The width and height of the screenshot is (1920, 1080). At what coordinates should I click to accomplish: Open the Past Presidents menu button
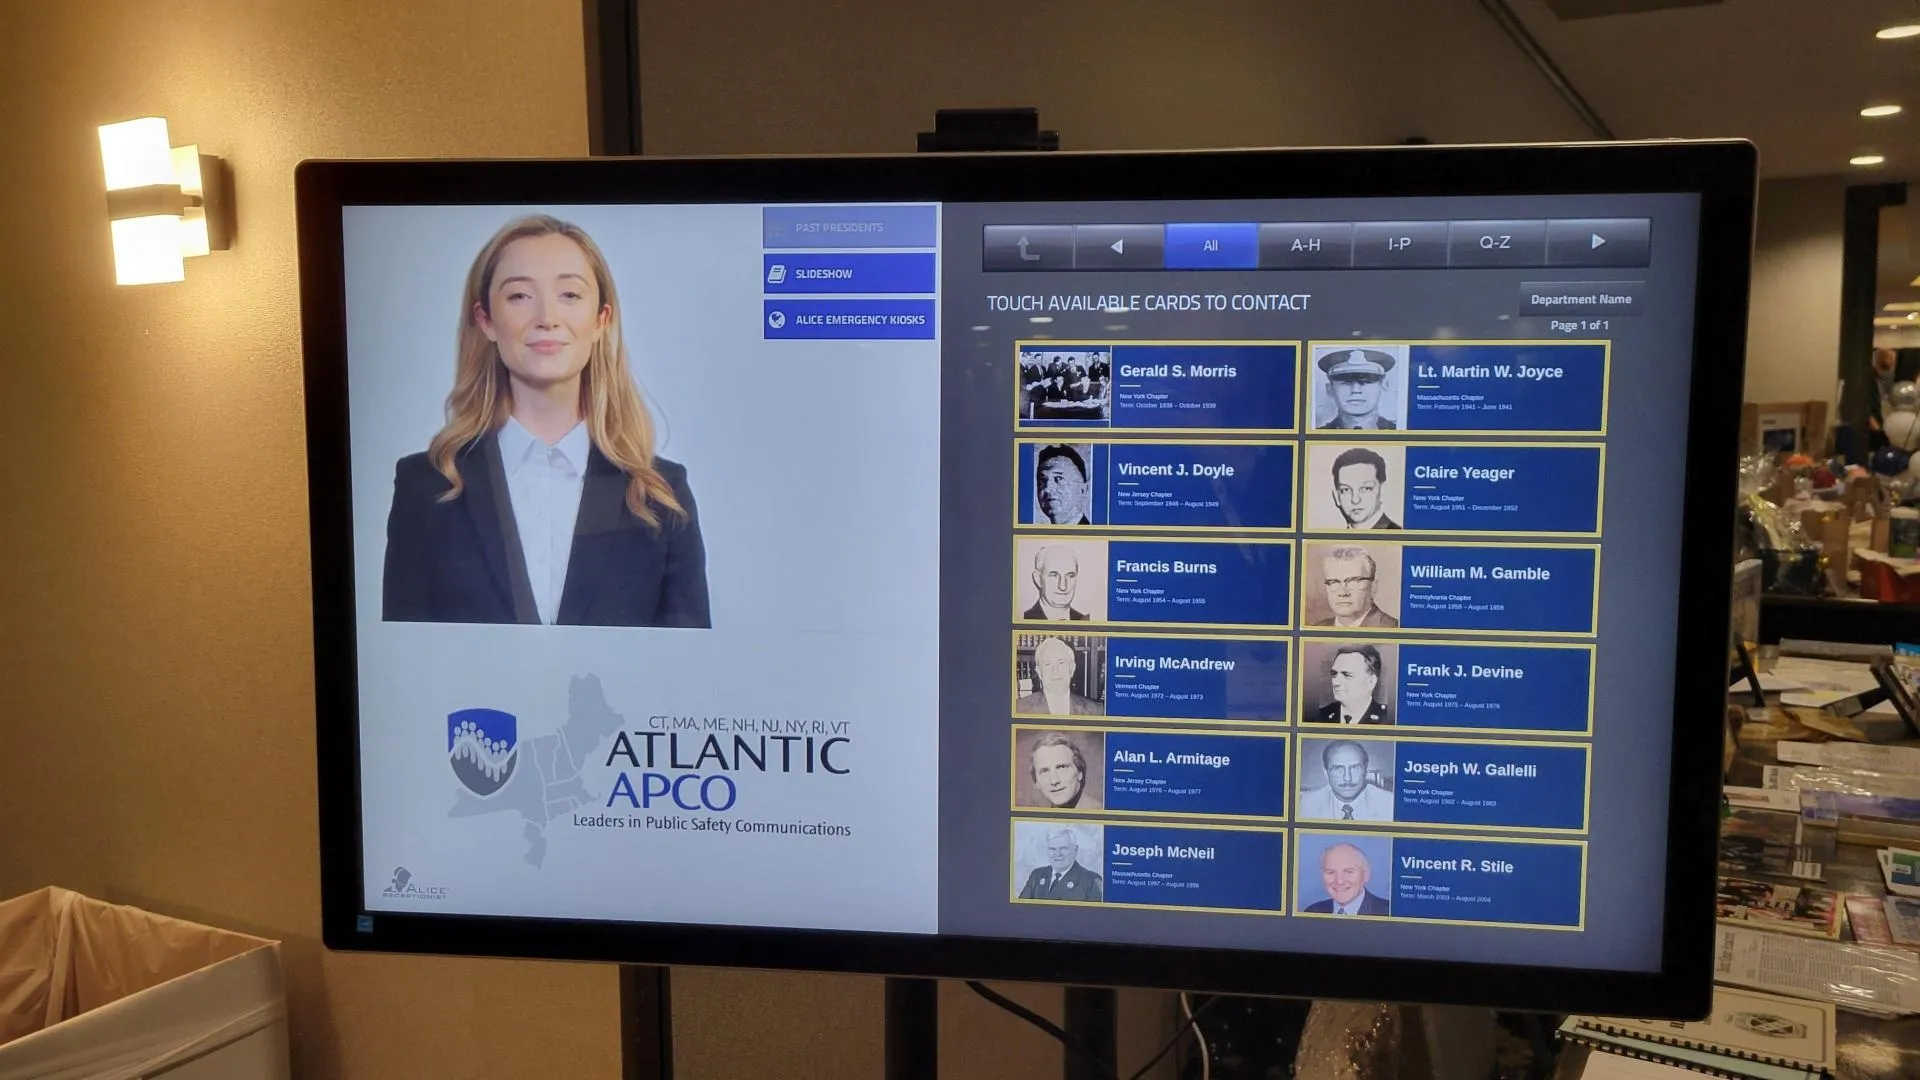pos(849,227)
